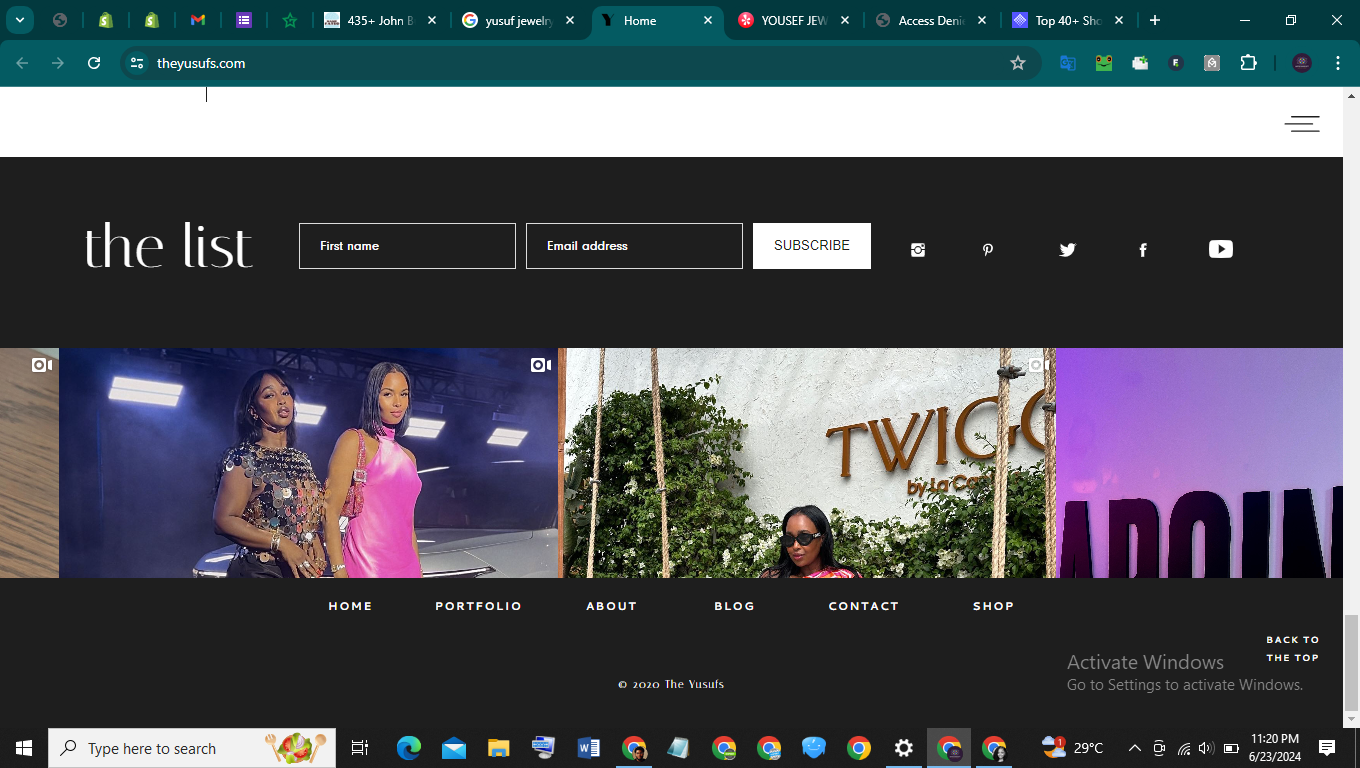The image size is (1360, 768).
Task: Launch Microsoft Edge from the taskbar
Action: [x=408, y=748]
